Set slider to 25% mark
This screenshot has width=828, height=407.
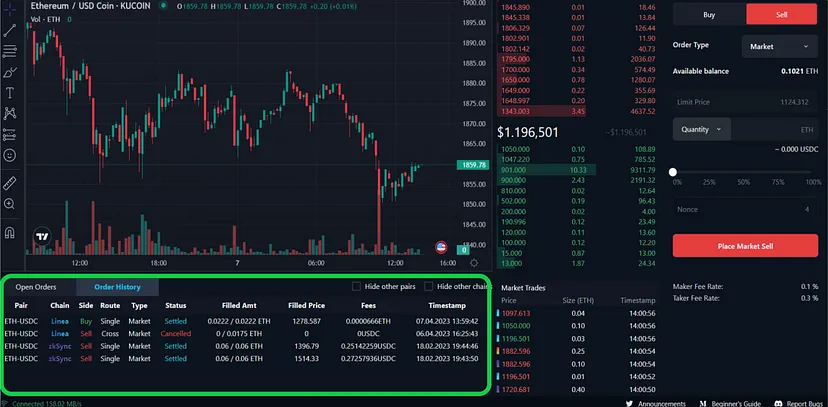[709, 182]
